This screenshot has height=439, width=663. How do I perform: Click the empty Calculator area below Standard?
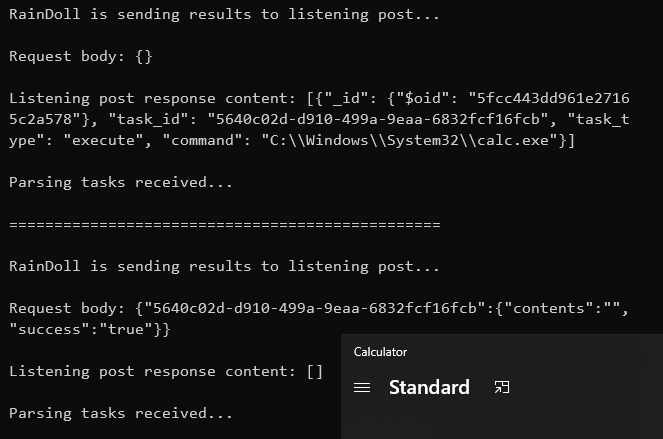pos(501,421)
